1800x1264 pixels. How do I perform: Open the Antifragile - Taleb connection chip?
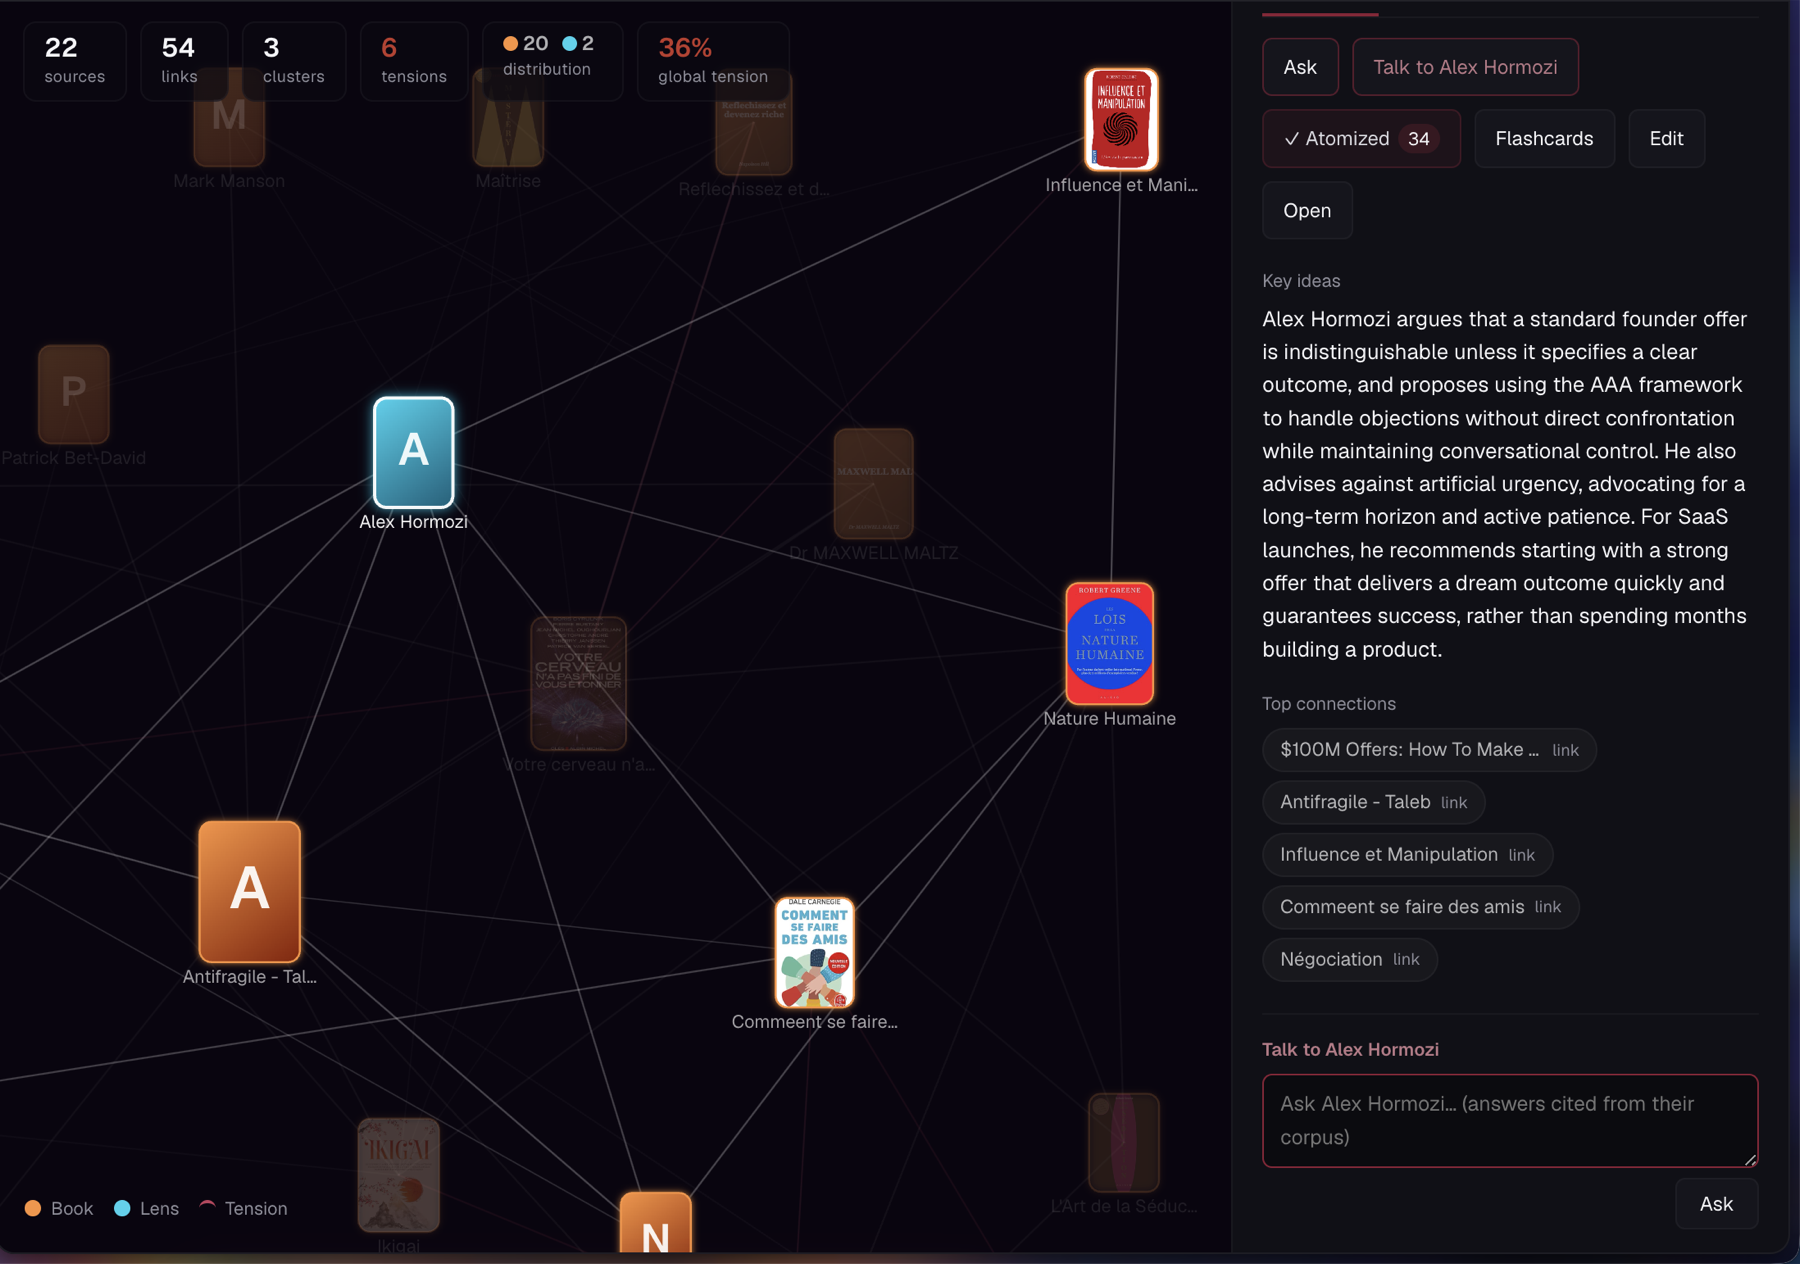1373,802
